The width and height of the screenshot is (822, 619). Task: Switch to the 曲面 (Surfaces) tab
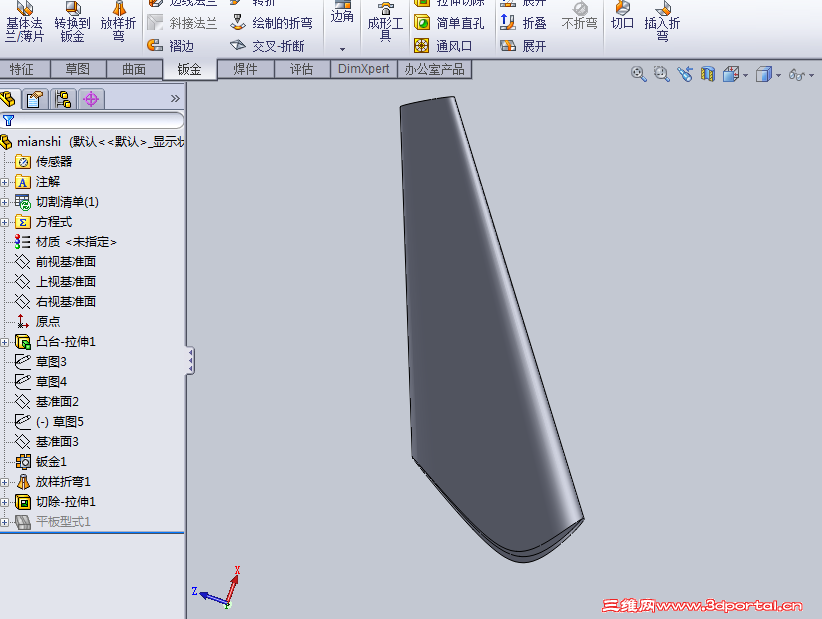(x=134, y=69)
